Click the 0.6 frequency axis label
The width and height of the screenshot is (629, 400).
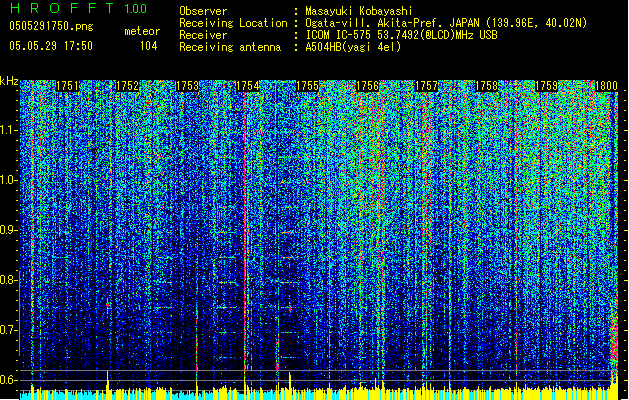(x=8, y=380)
